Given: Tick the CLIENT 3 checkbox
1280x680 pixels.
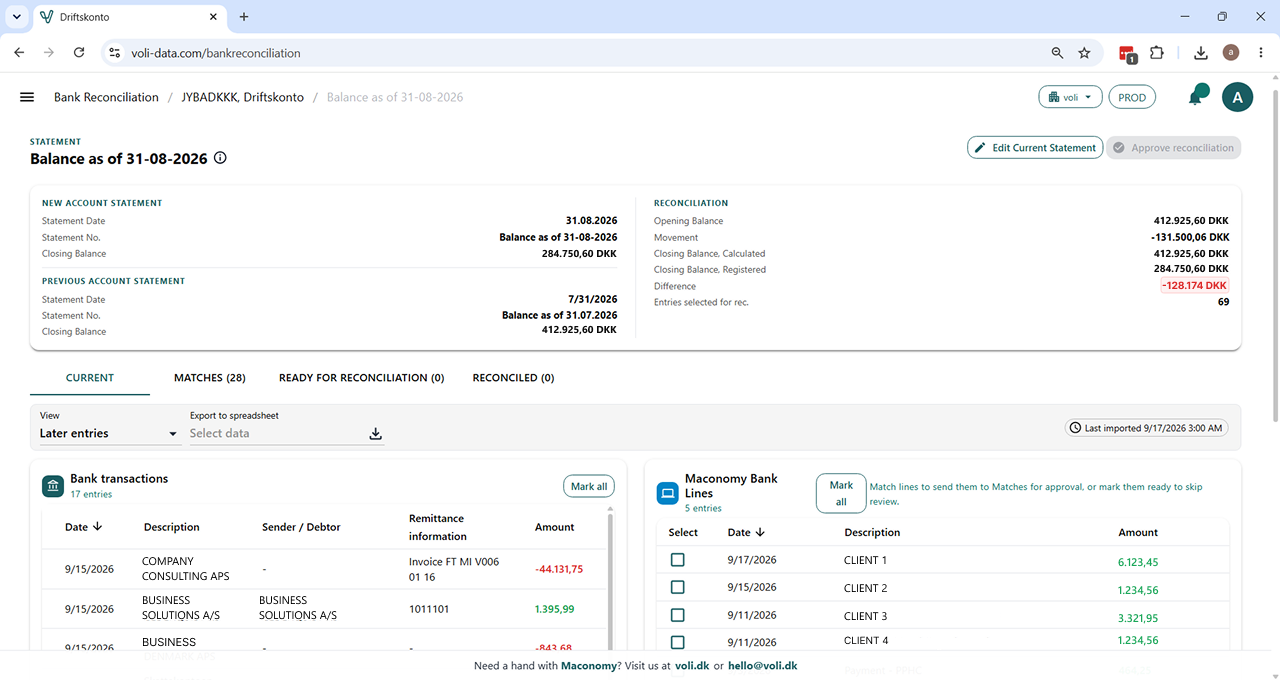Looking at the screenshot, I should [678, 615].
